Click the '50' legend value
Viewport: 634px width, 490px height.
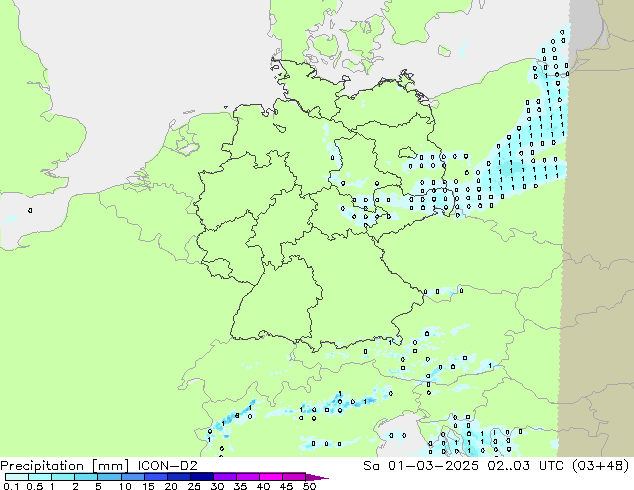tap(309, 486)
